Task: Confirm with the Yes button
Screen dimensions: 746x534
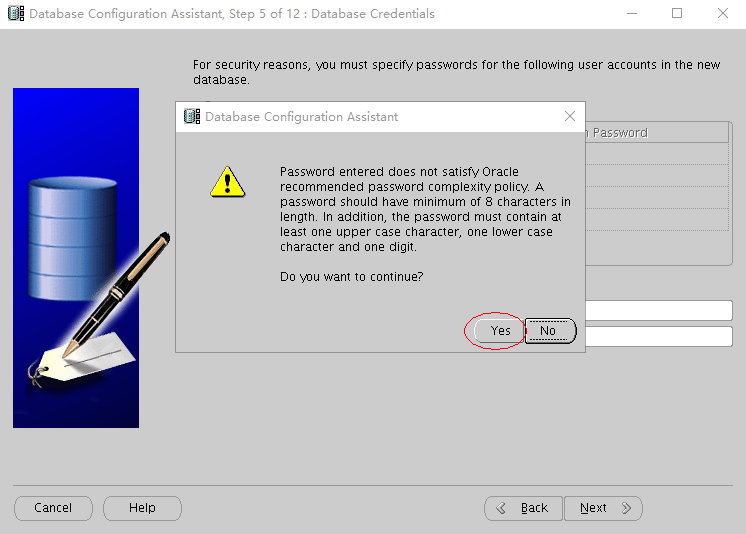Action: [x=500, y=331]
